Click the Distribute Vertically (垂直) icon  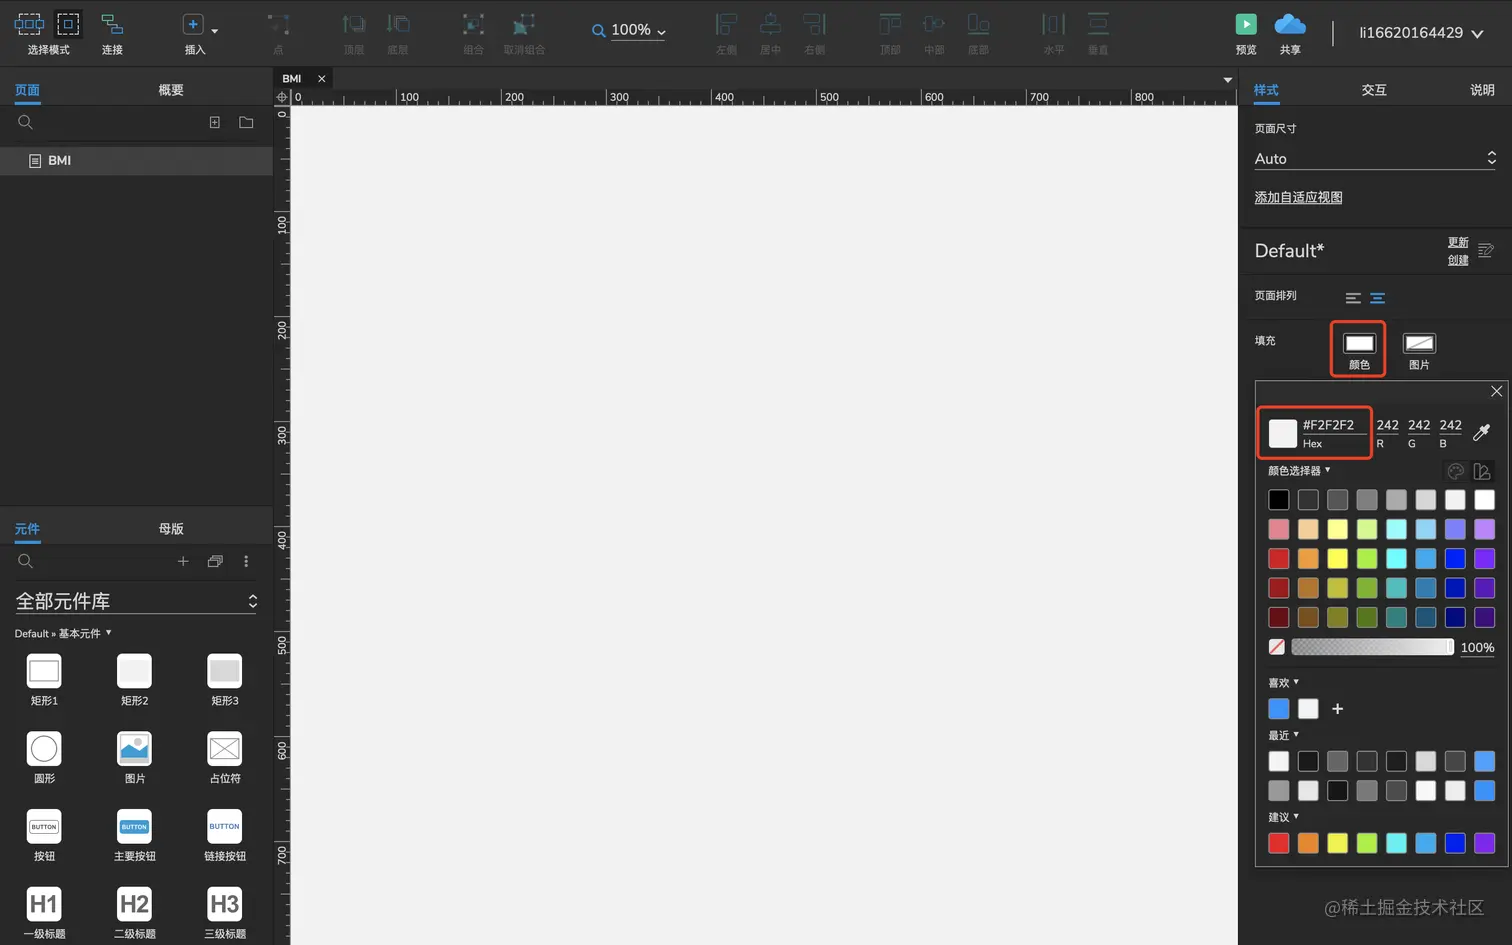point(1098,24)
